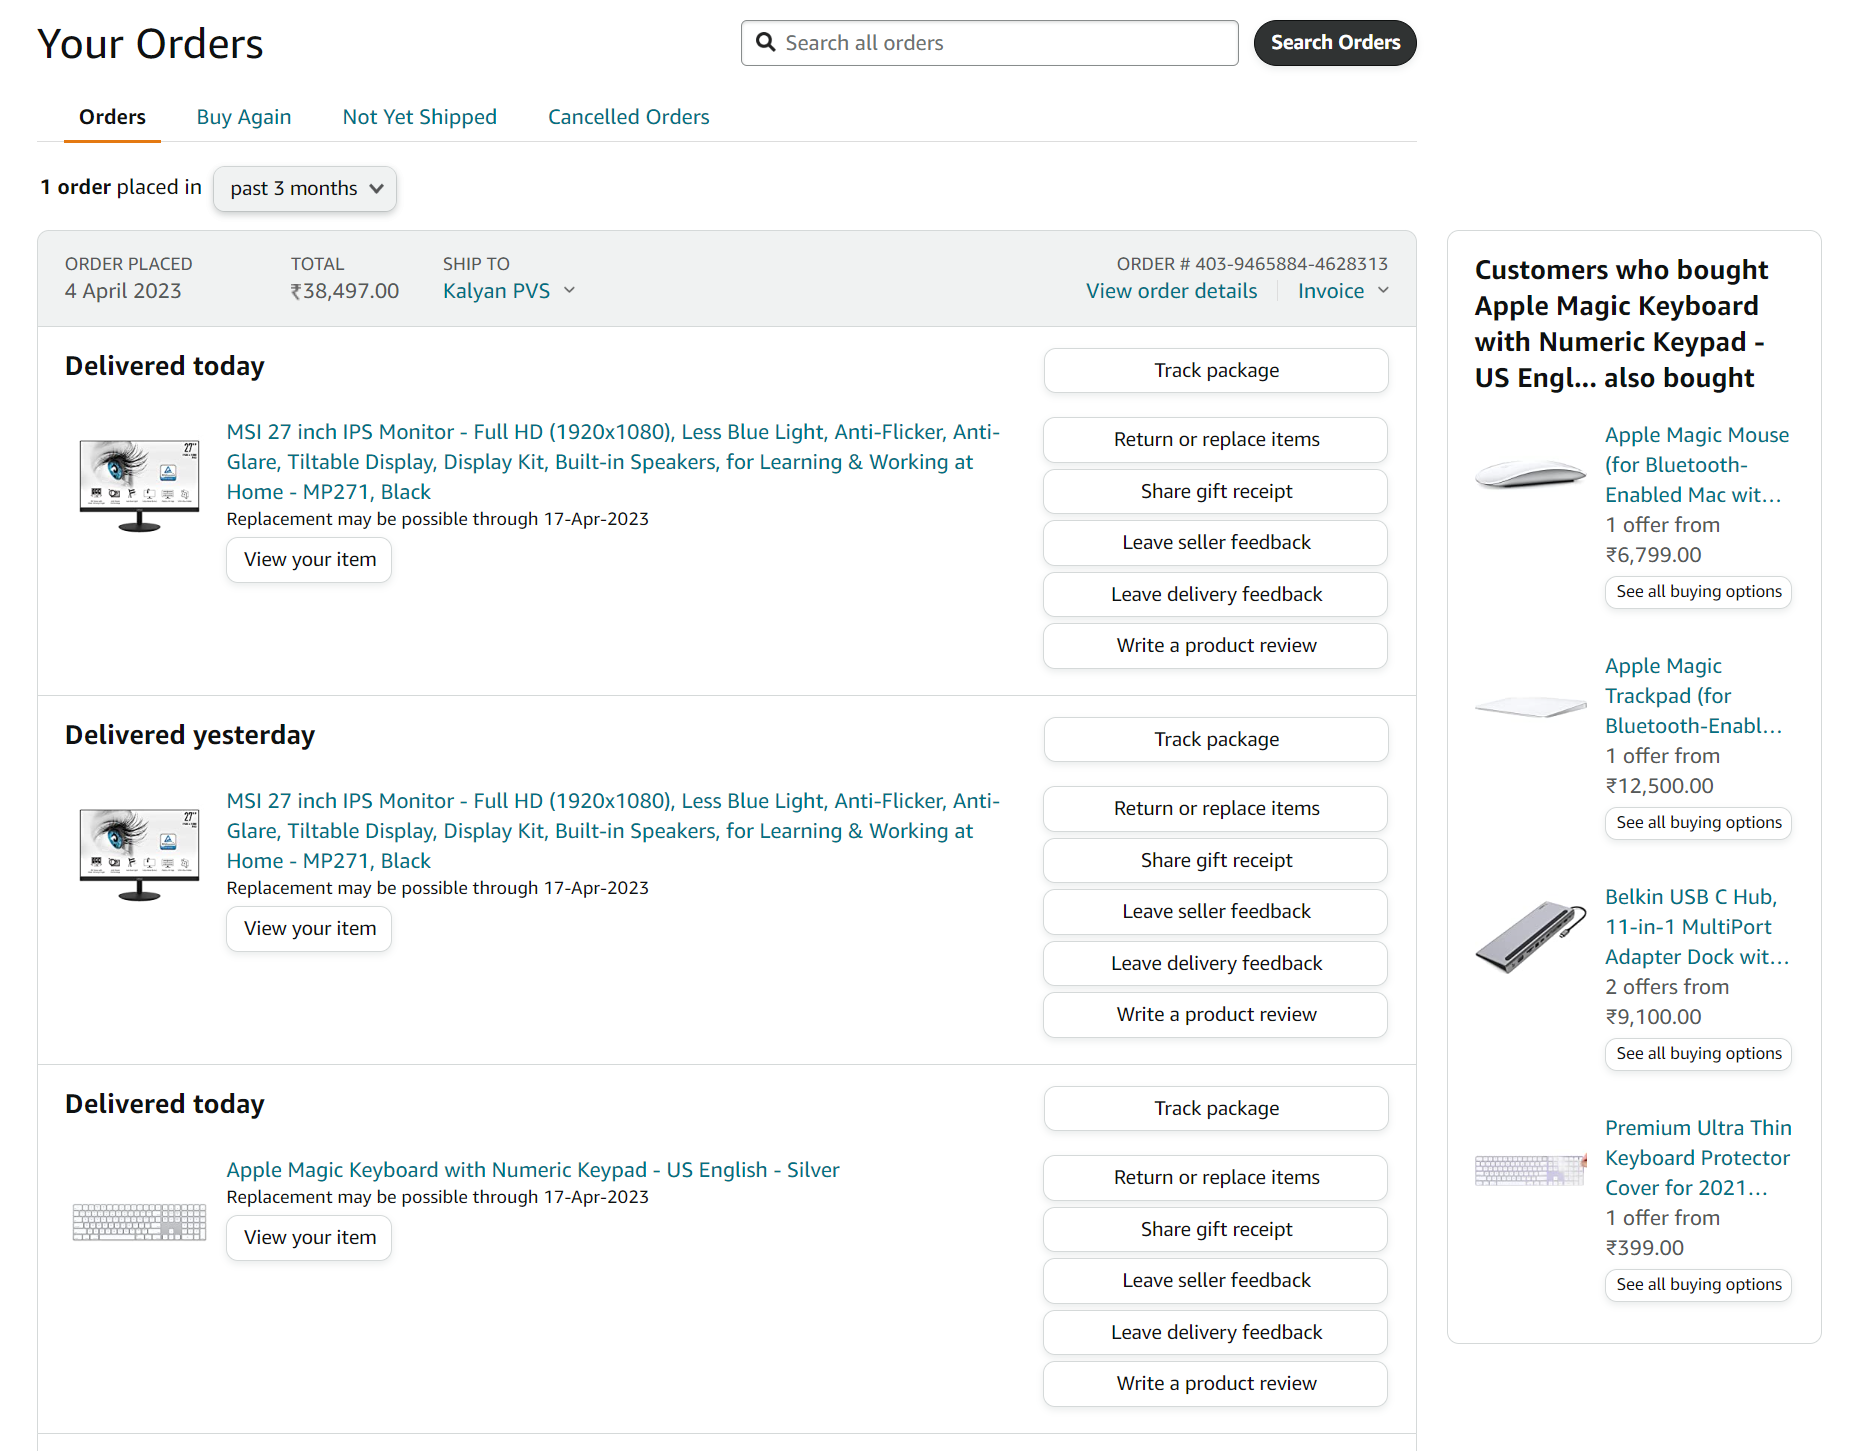Click the ₹12,500.00 price of Magic Trackpad
This screenshot has height=1451, width=1872.
tap(1659, 786)
